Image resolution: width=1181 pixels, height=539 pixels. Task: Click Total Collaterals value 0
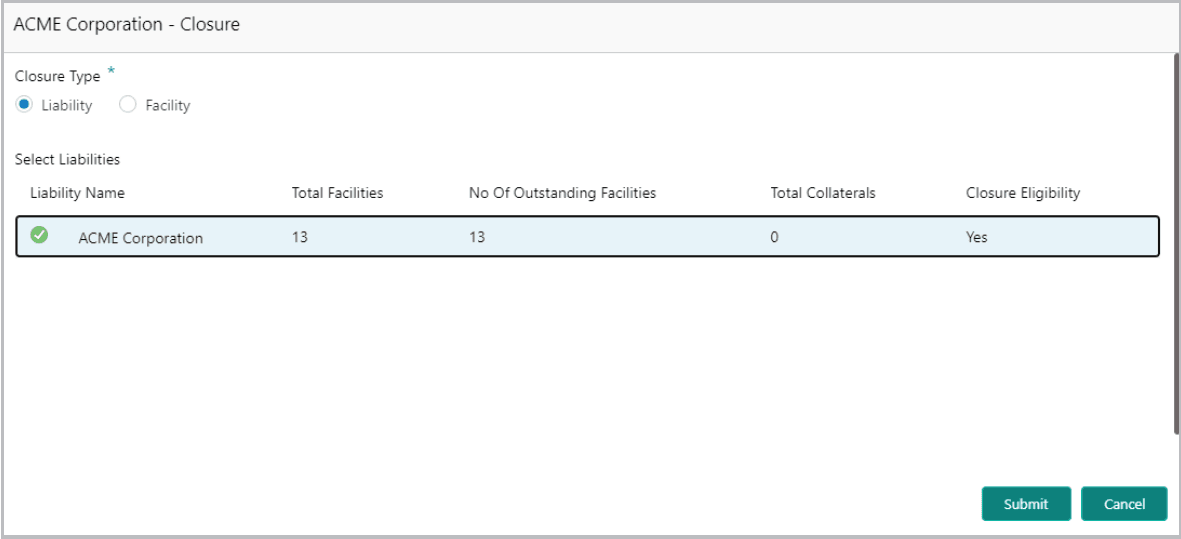(774, 237)
